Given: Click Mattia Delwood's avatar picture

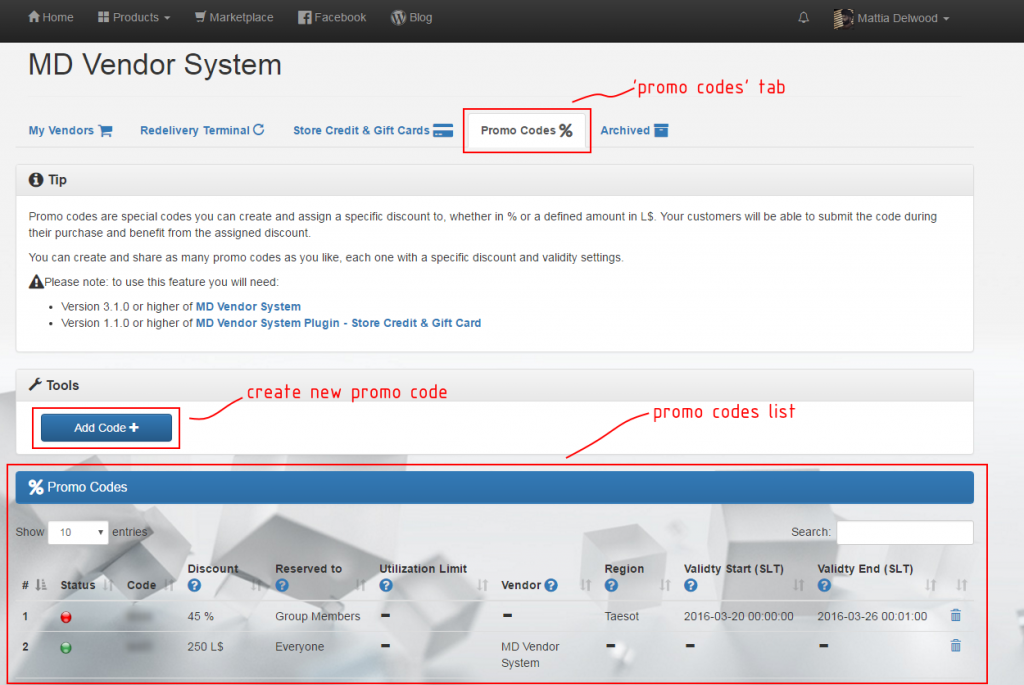Looking at the screenshot, I should (843, 18).
